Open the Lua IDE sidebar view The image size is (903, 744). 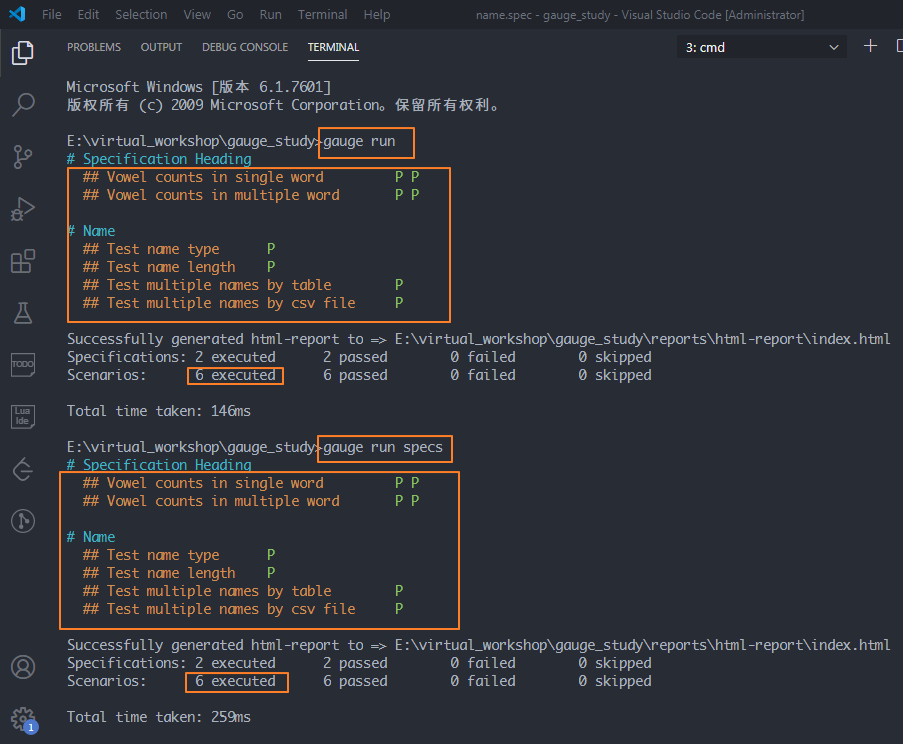pos(22,416)
